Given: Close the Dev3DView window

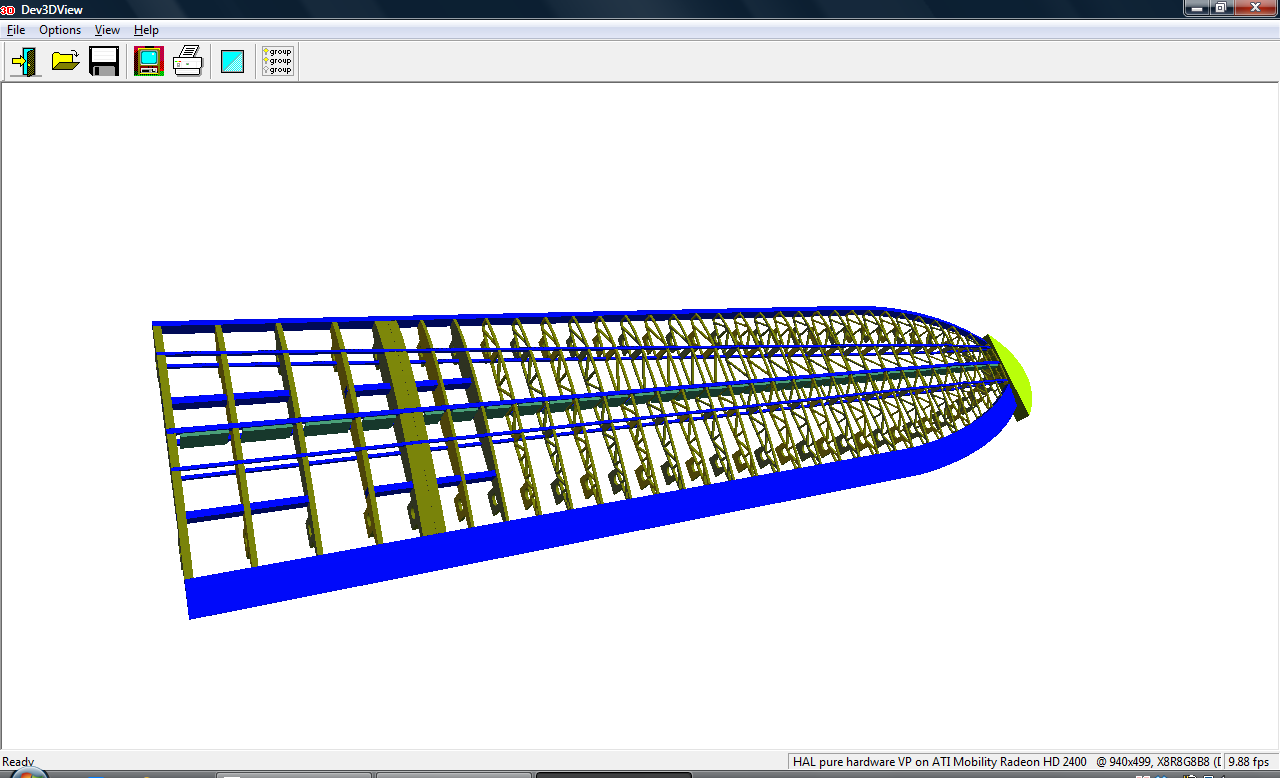Looking at the screenshot, I should pos(1254,8).
